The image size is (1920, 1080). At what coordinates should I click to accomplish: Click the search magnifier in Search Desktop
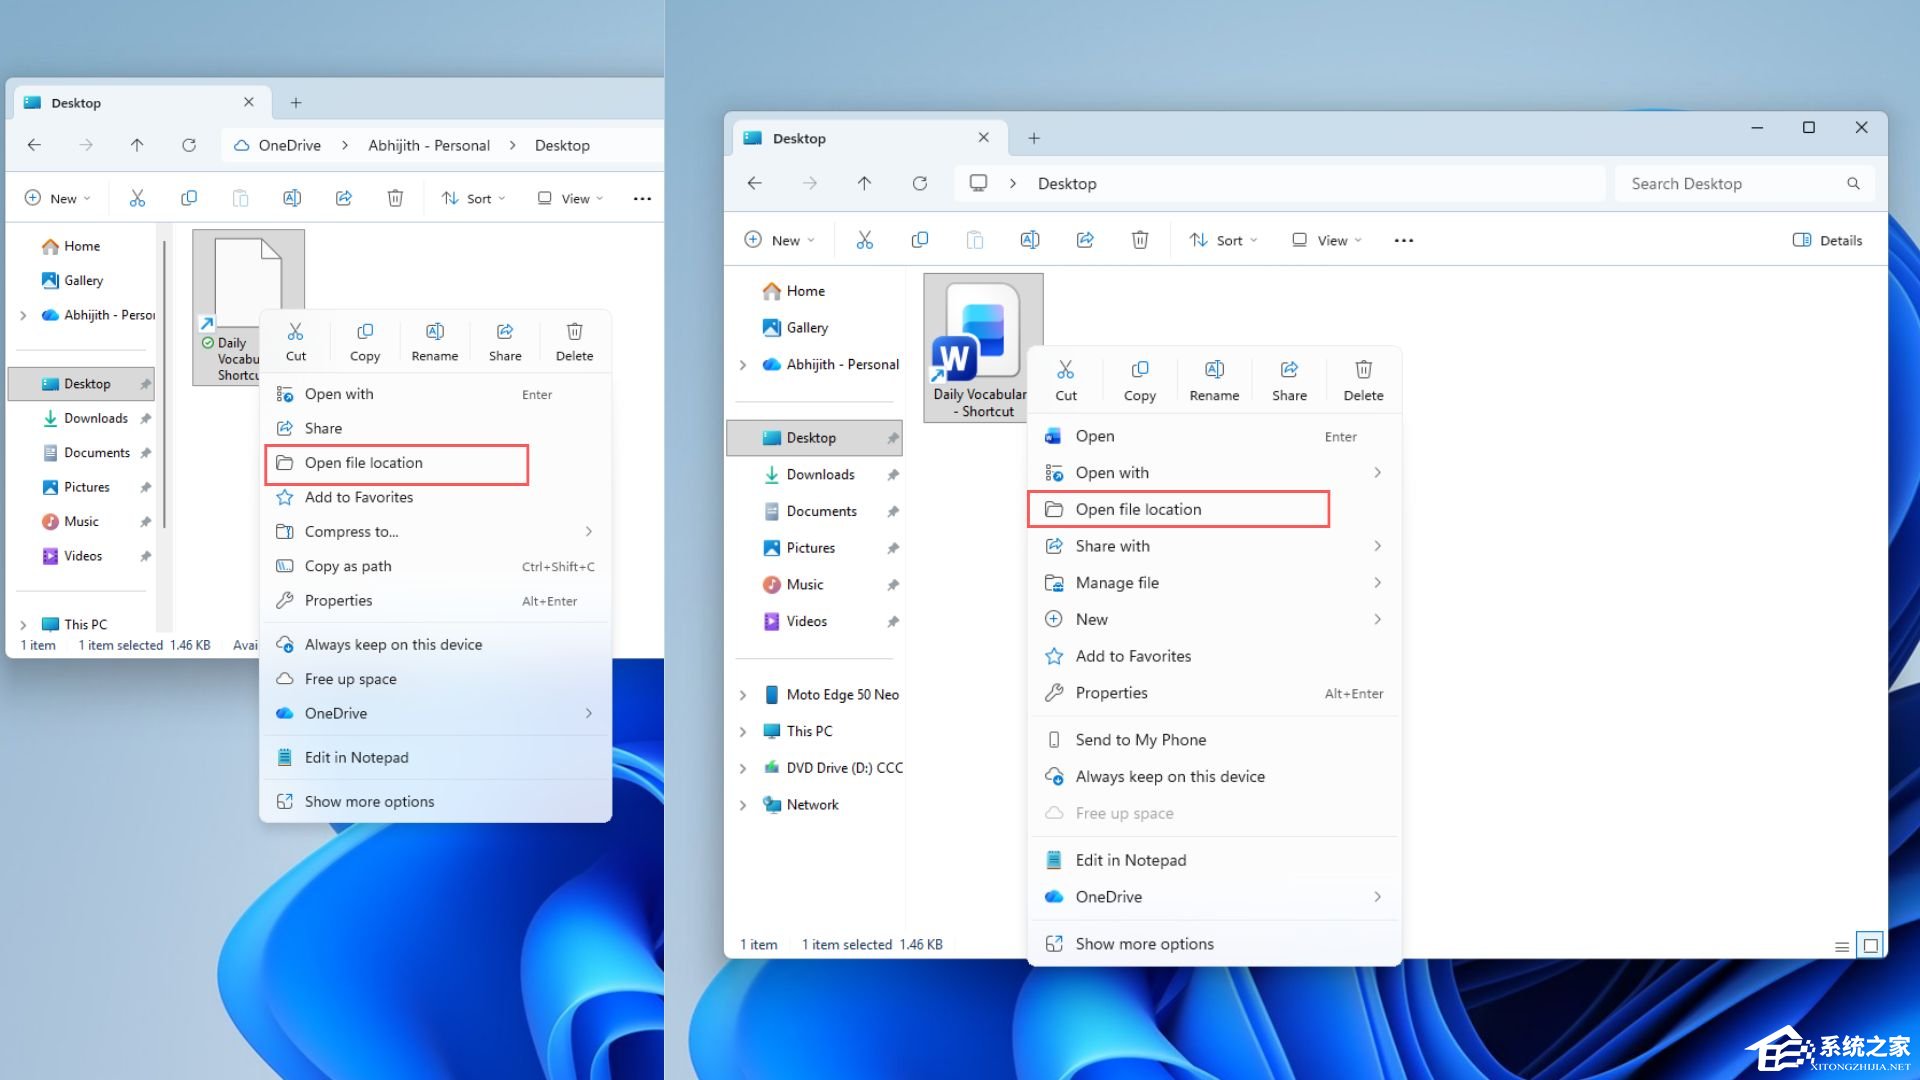[x=1854, y=183]
